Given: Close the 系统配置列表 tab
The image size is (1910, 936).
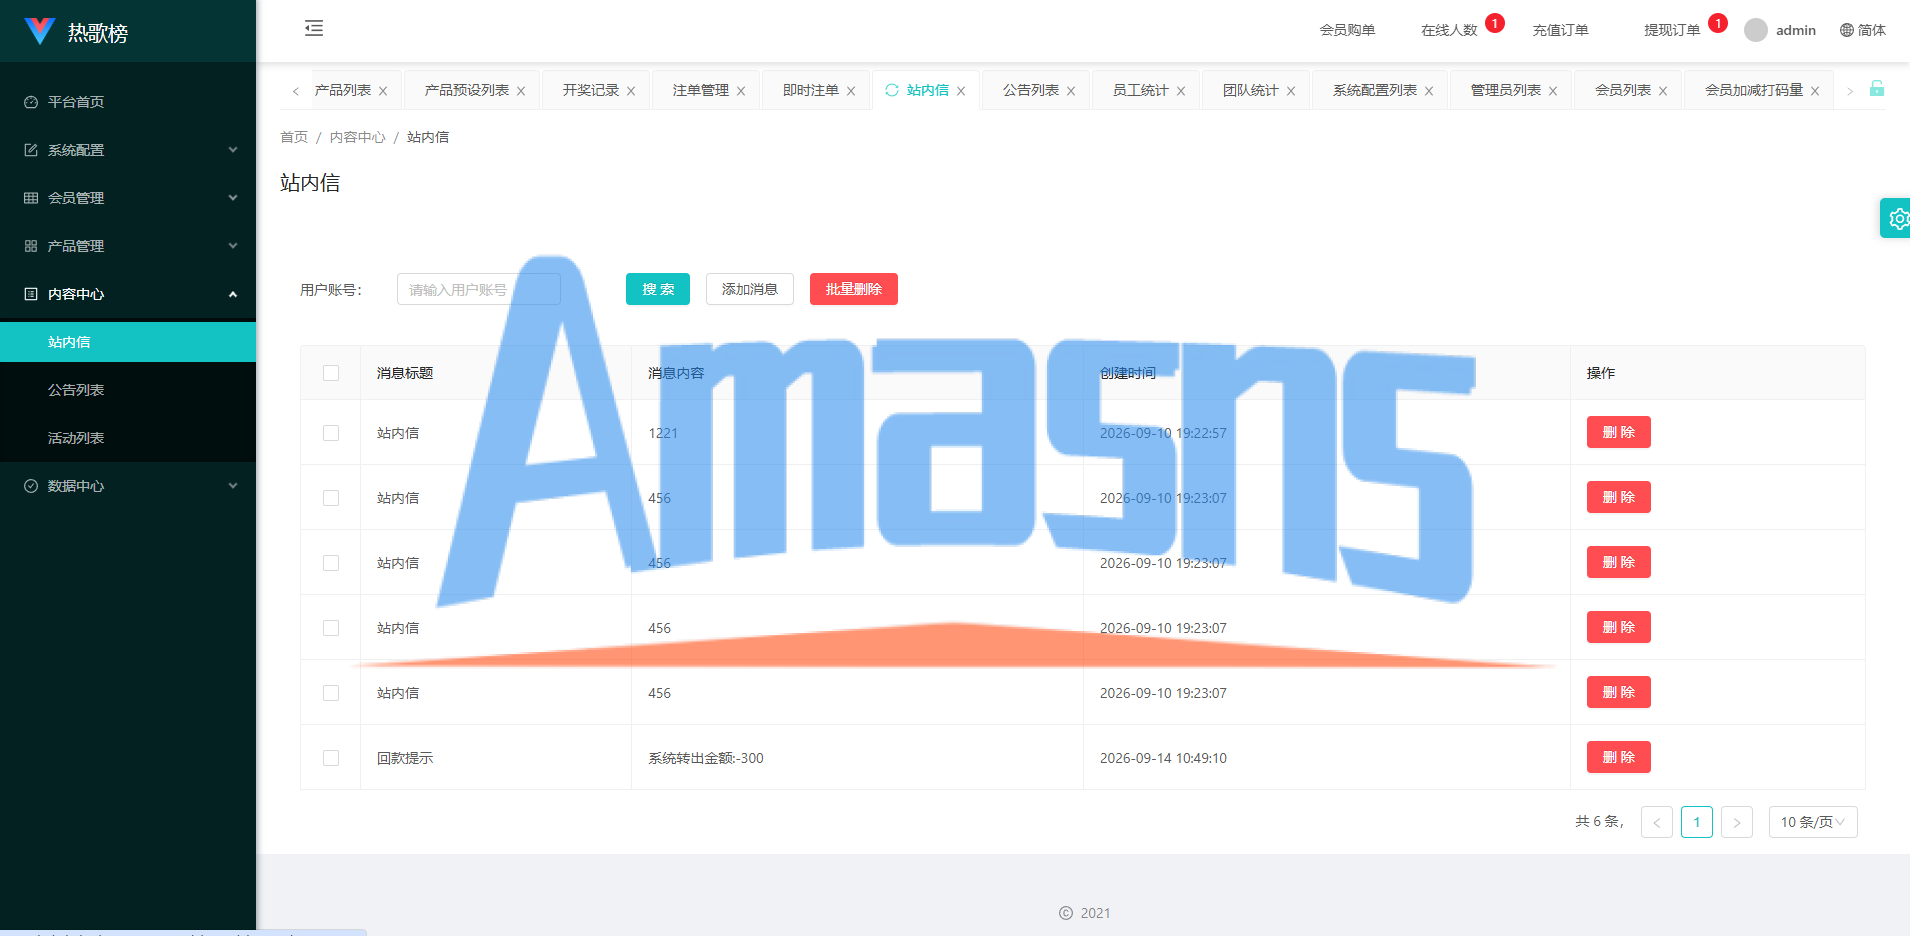Looking at the screenshot, I should (x=1429, y=91).
